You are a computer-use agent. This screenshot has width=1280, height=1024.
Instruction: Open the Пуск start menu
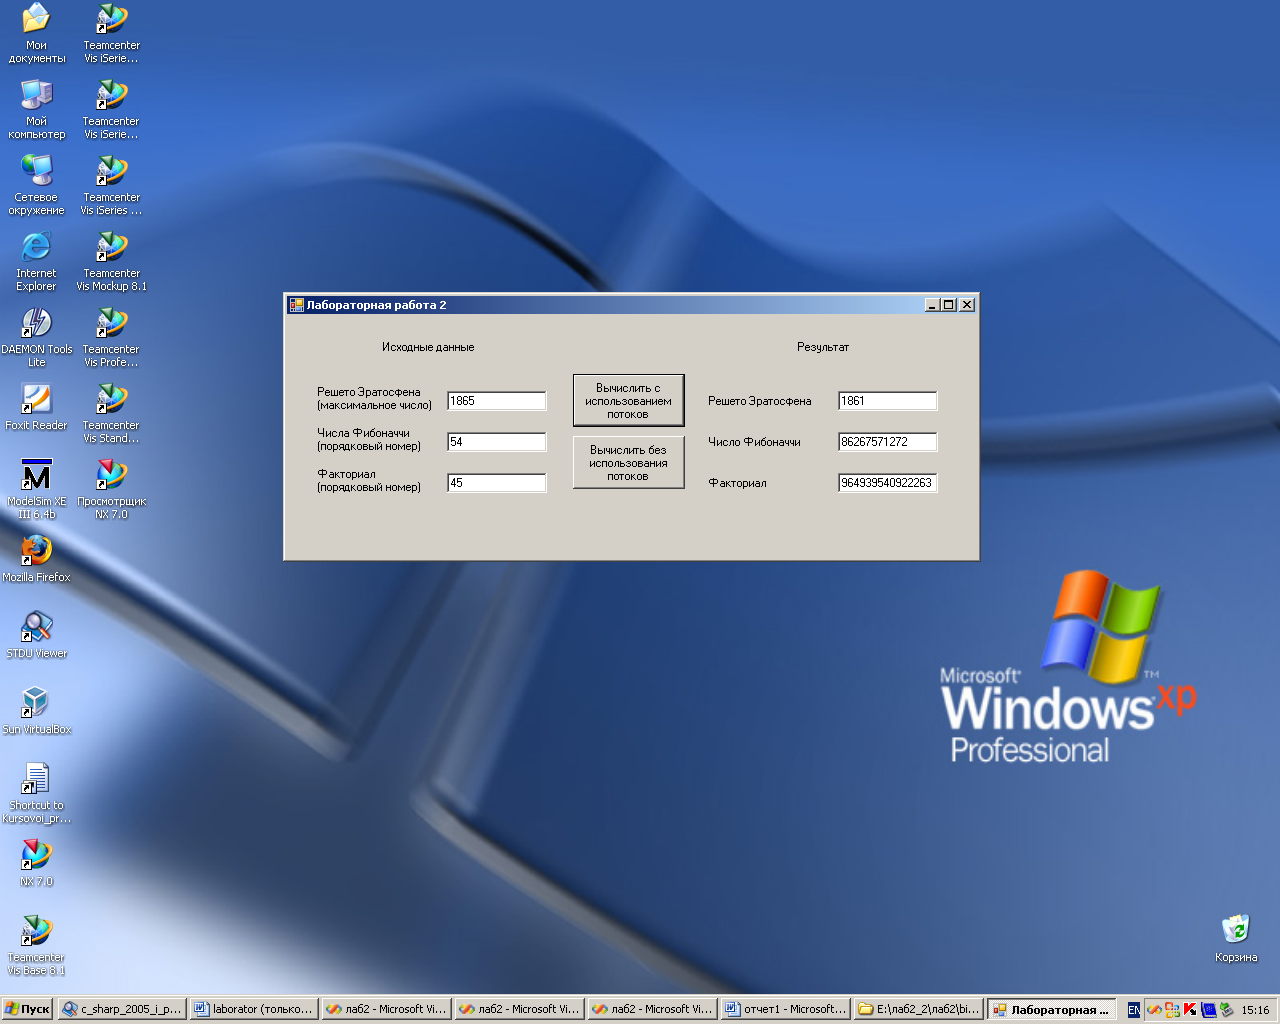pos(28,1010)
